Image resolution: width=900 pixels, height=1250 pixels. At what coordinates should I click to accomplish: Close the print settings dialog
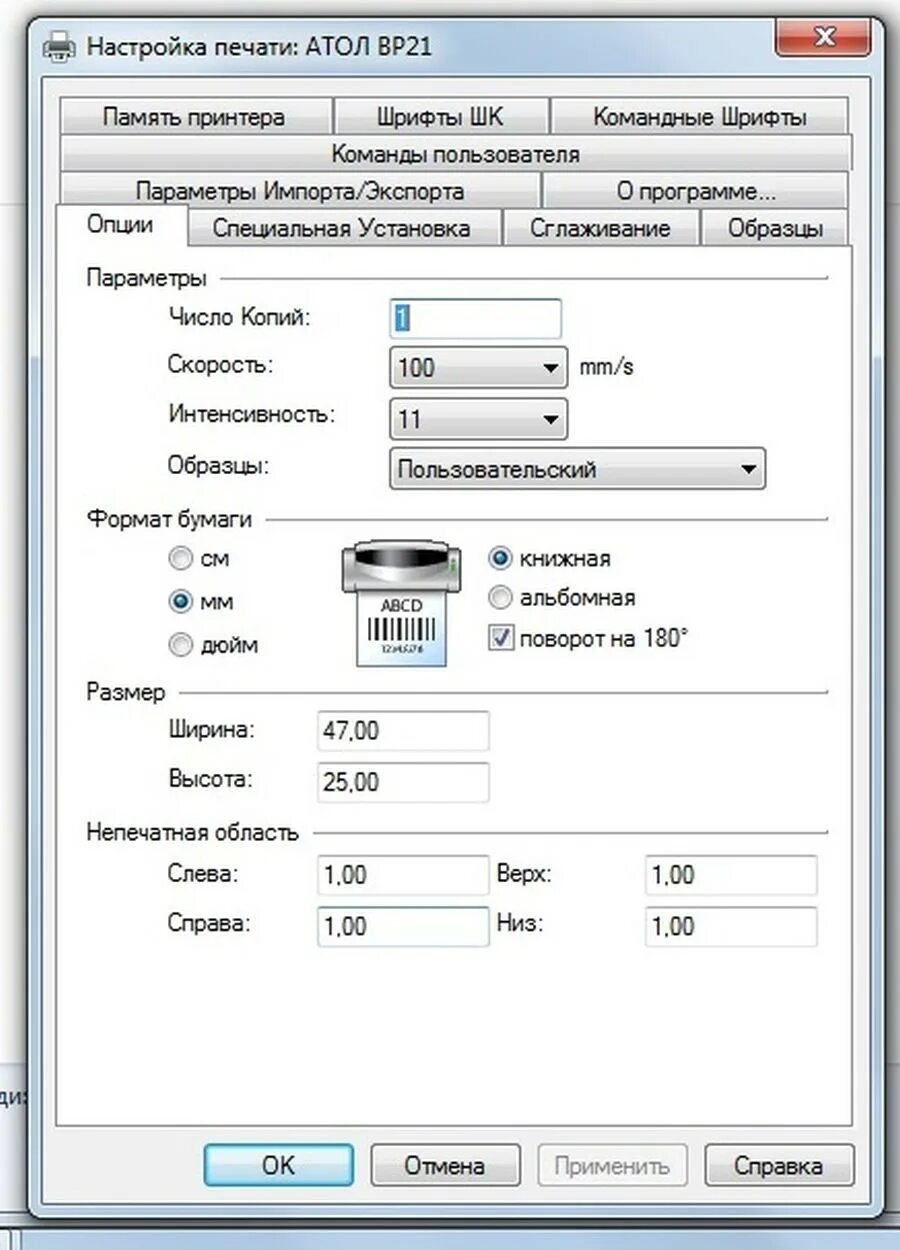point(824,40)
